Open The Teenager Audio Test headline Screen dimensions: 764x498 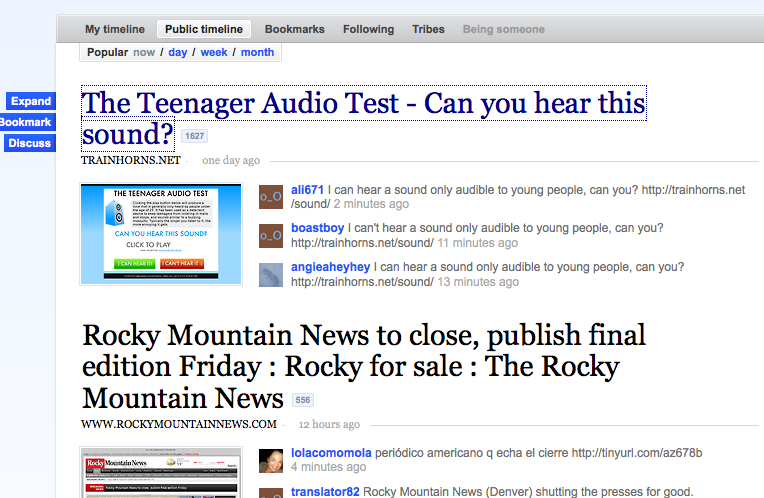click(x=363, y=118)
